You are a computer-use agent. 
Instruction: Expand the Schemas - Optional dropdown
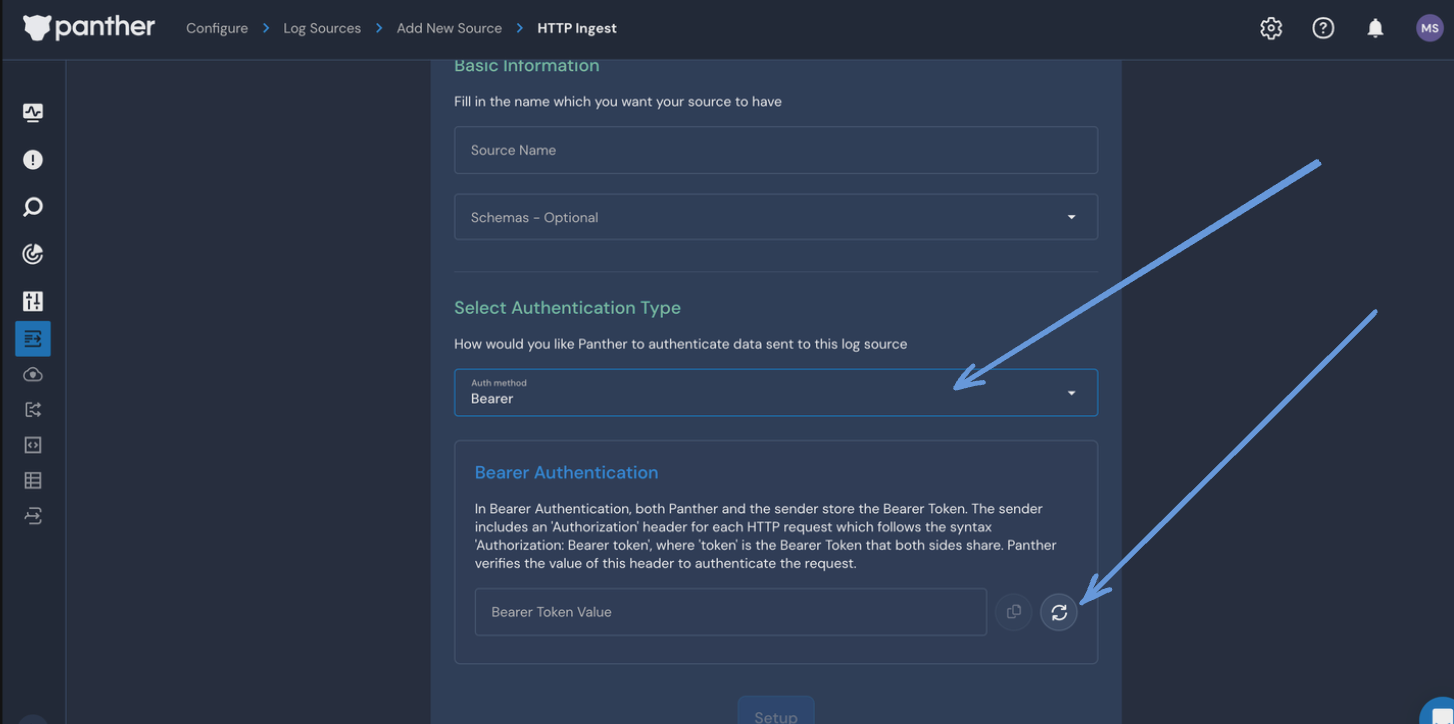tap(775, 217)
